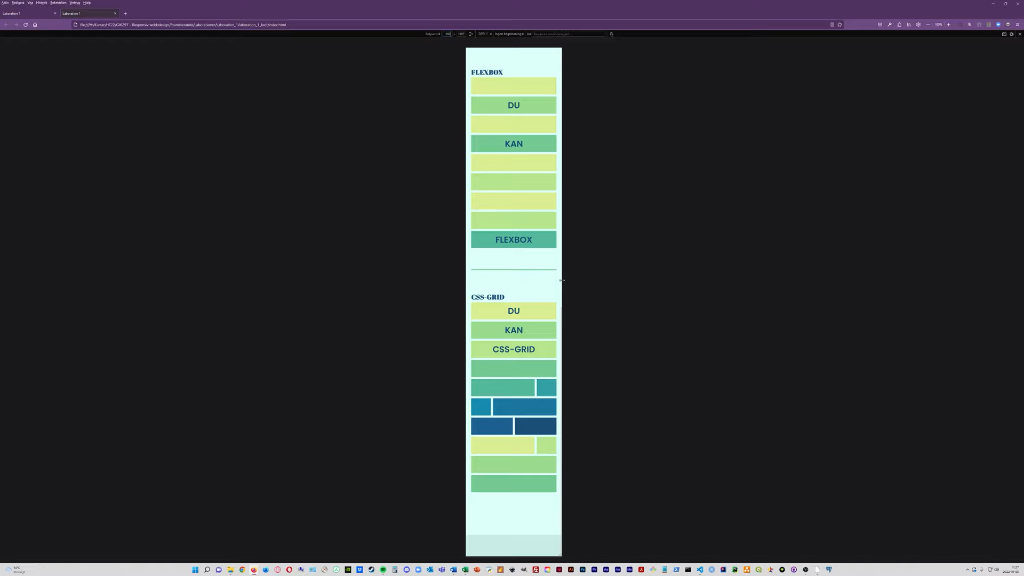Bookmark this page with star icon
This screenshot has width=1024, height=576.
point(840,25)
